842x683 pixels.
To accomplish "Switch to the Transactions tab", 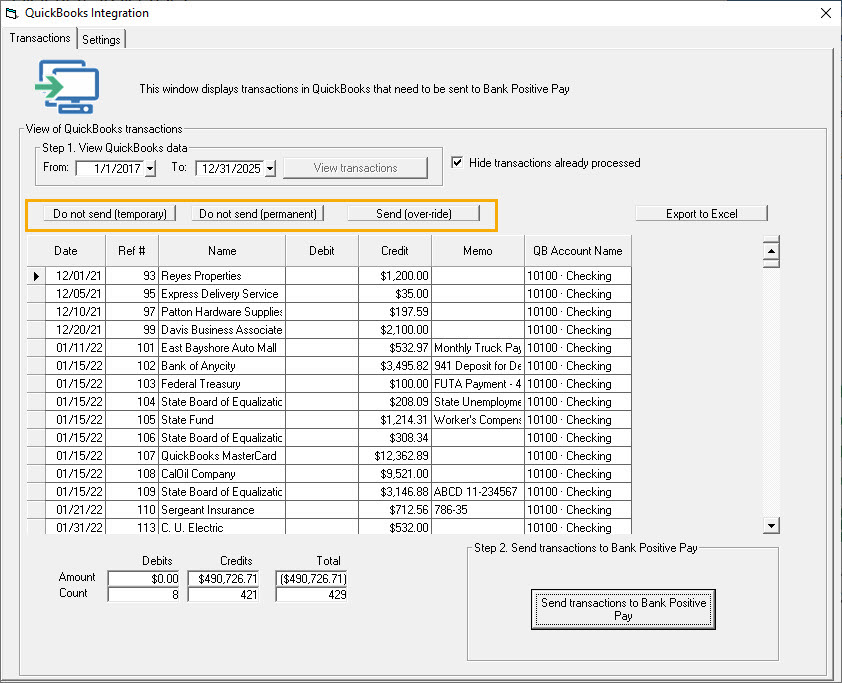I will pyautogui.click(x=40, y=38).
